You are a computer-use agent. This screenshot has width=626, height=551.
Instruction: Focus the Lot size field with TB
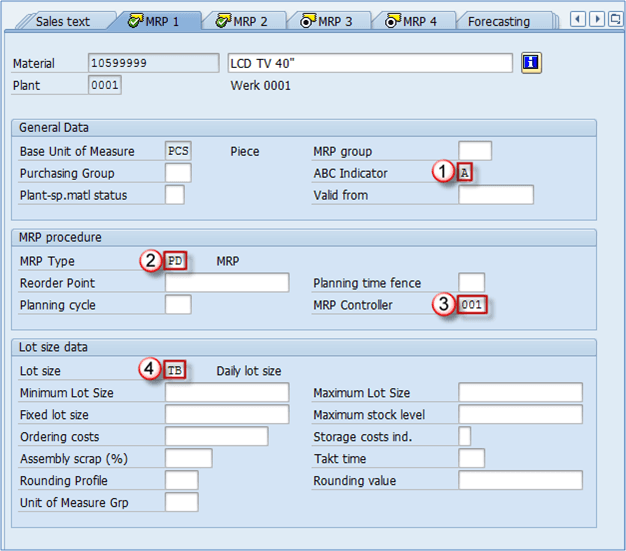click(176, 371)
